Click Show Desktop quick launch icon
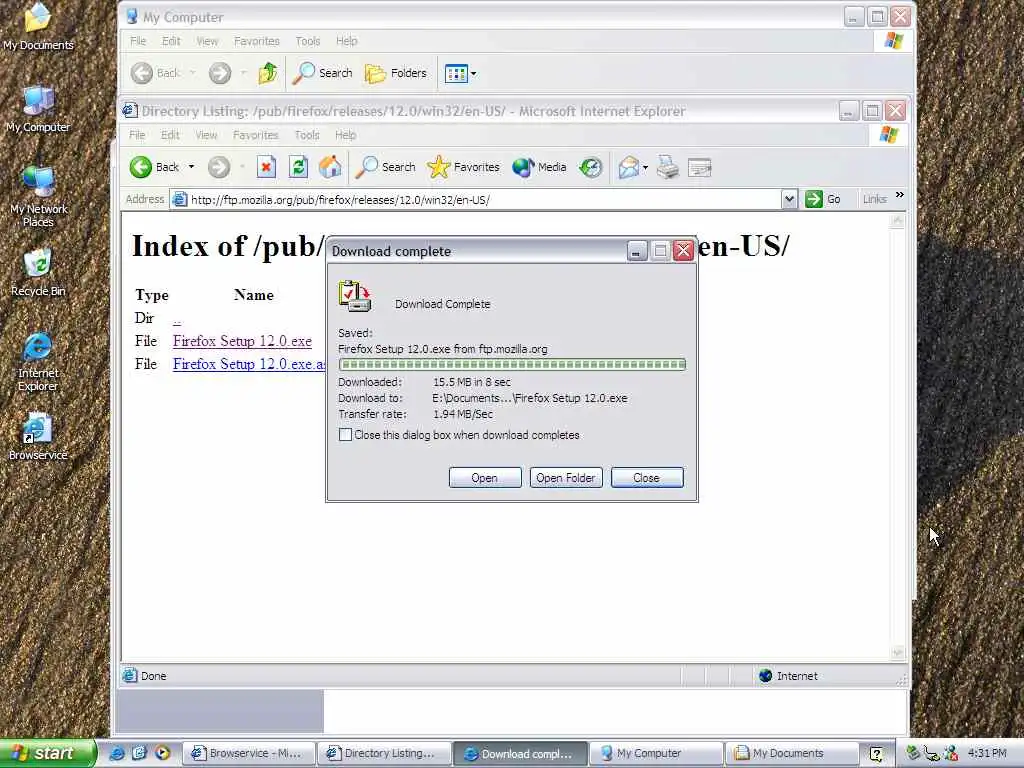The image size is (1024, 768). [139, 753]
